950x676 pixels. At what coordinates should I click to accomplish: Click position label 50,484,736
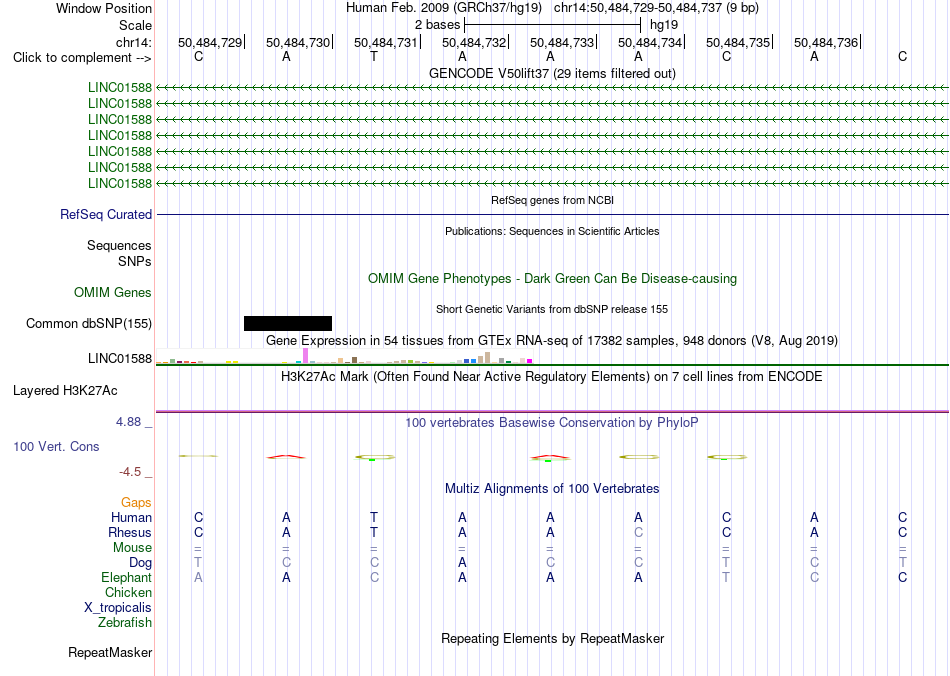coord(826,42)
